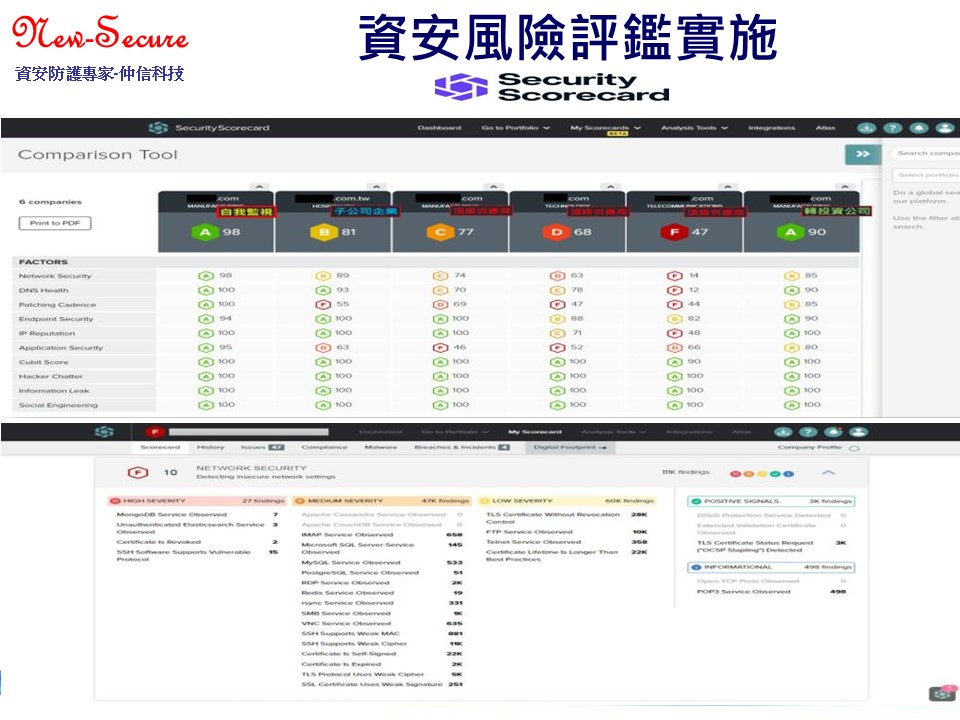The width and height of the screenshot is (960, 720).
Task: Open Dashboard in the upper navbar
Action: (439, 128)
